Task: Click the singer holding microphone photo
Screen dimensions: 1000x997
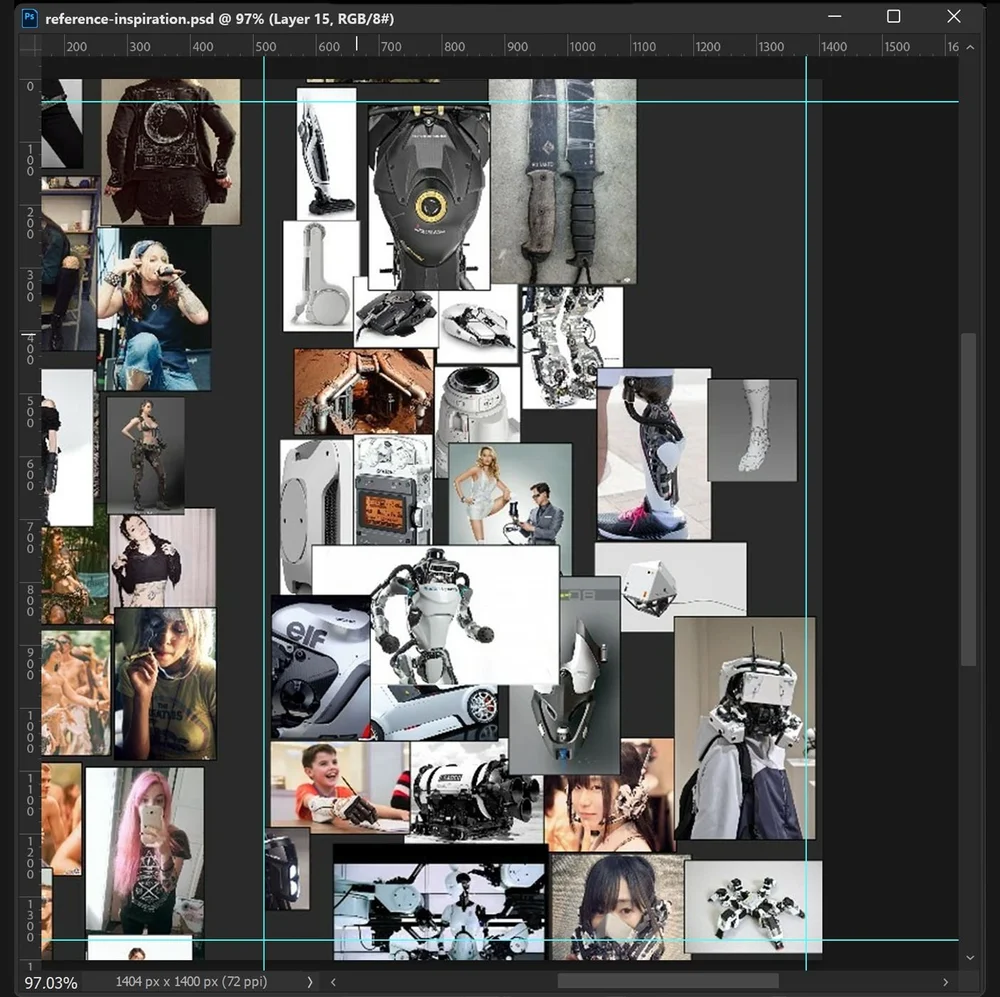Action: [x=154, y=309]
